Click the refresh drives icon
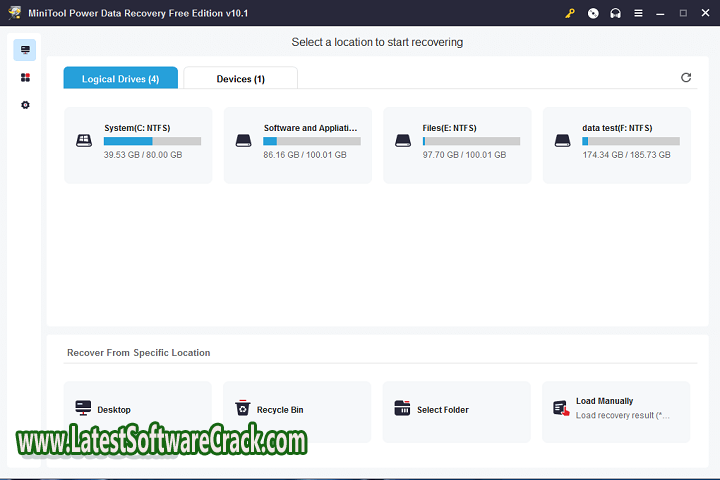Image resolution: width=720 pixels, height=480 pixels. (686, 78)
